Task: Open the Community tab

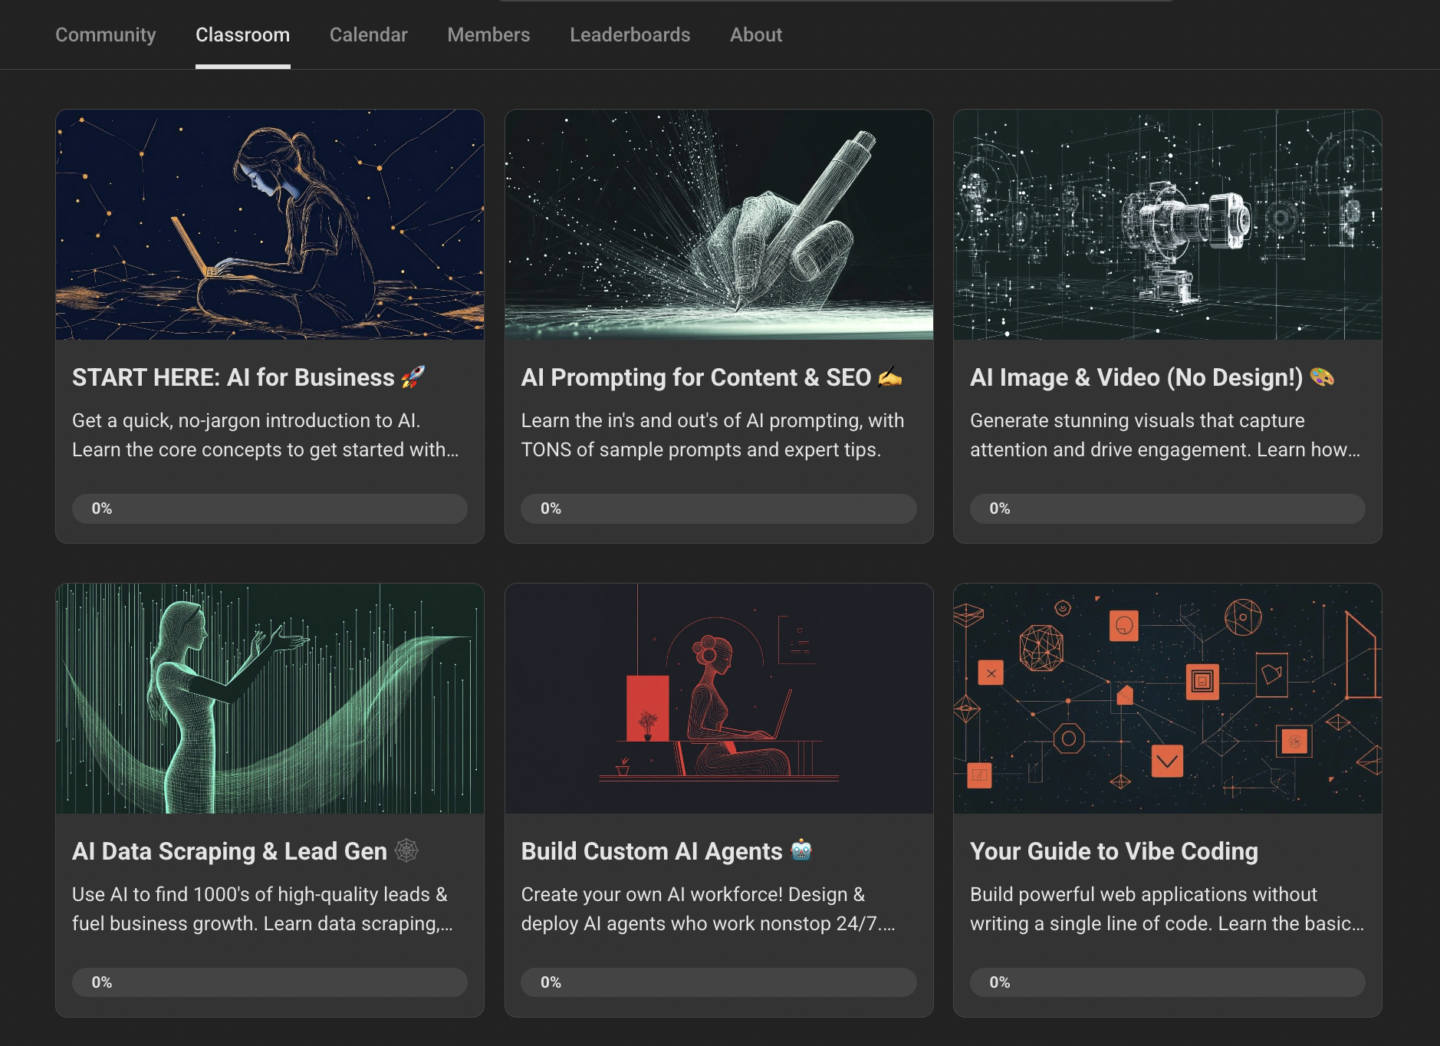Action: coord(105,35)
